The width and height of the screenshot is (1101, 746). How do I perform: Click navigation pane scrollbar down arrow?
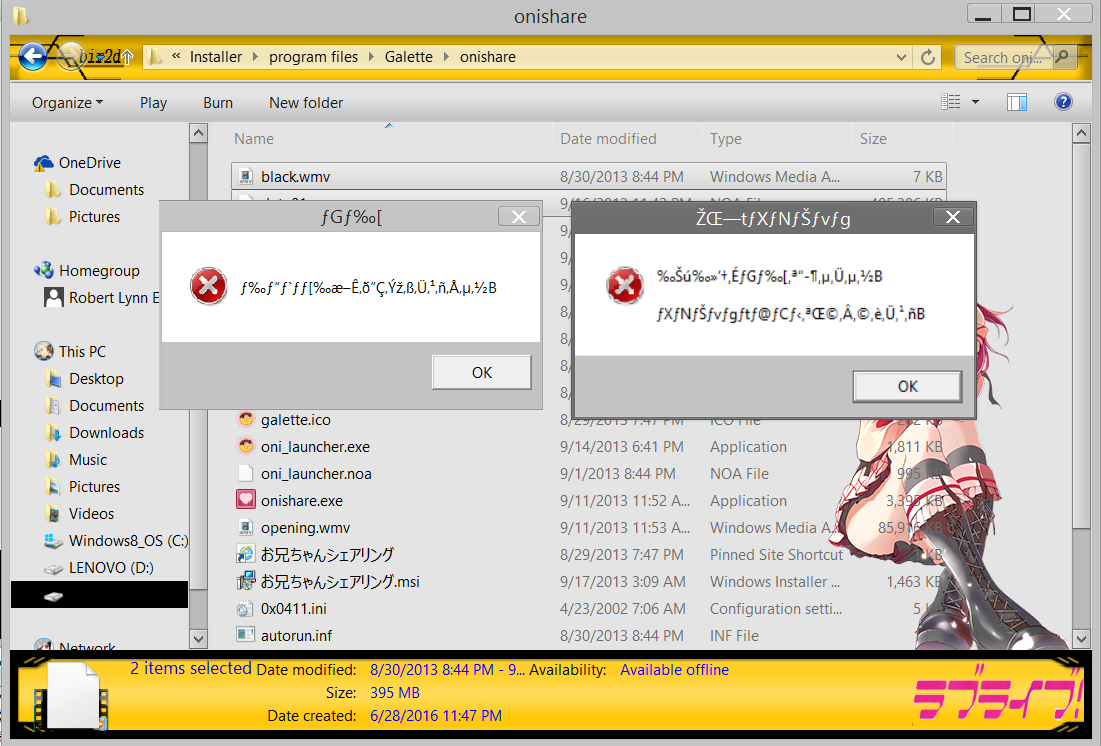pyautogui.click(x=199, y=639)
